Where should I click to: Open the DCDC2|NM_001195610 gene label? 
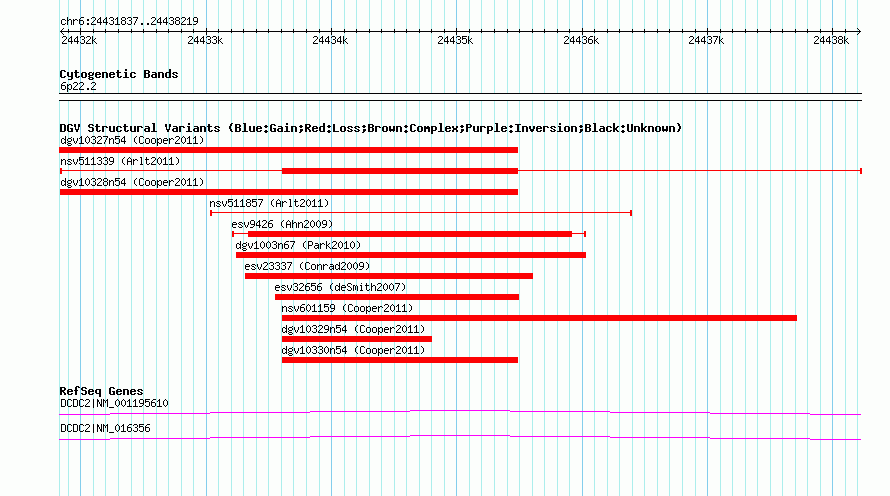tap(114, 403)
